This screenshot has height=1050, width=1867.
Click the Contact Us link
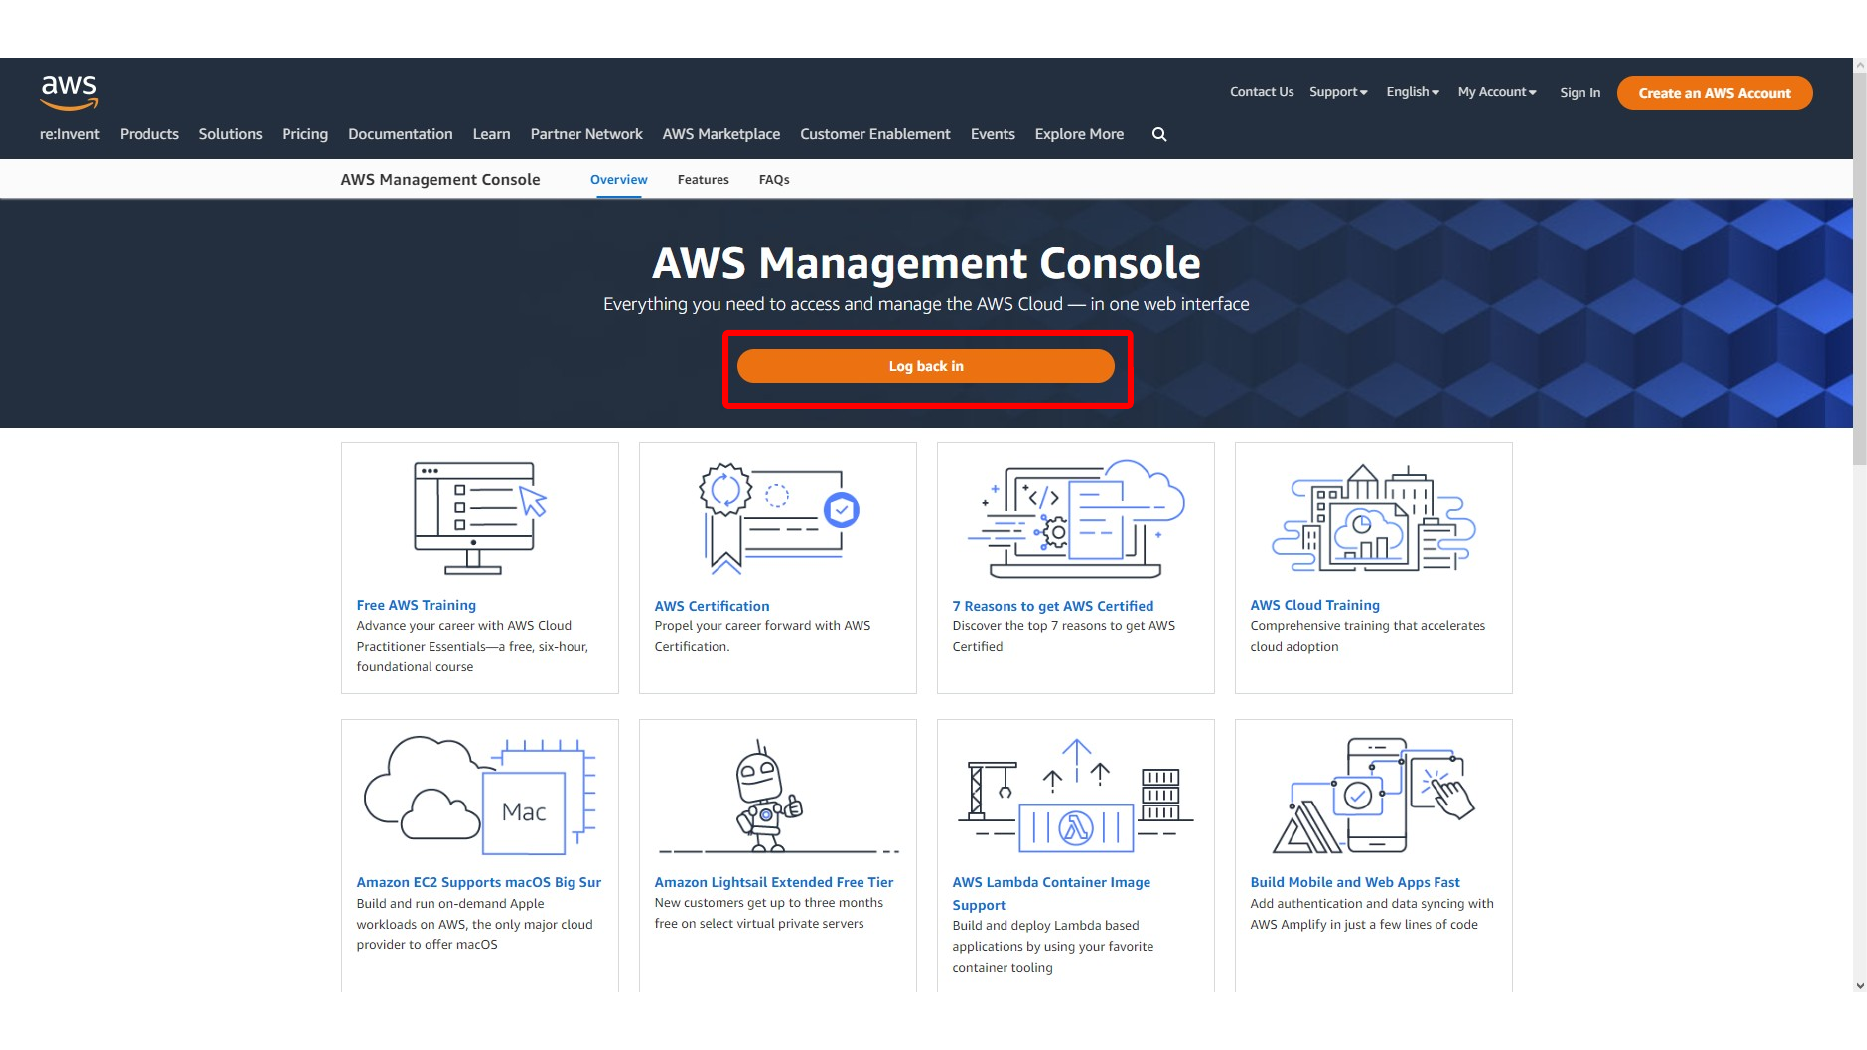click(1261, 92)
